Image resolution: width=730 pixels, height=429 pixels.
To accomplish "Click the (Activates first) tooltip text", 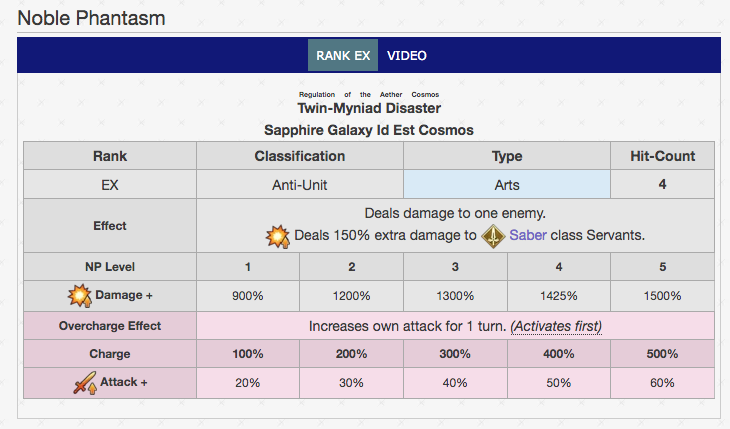I will point(556,326).
